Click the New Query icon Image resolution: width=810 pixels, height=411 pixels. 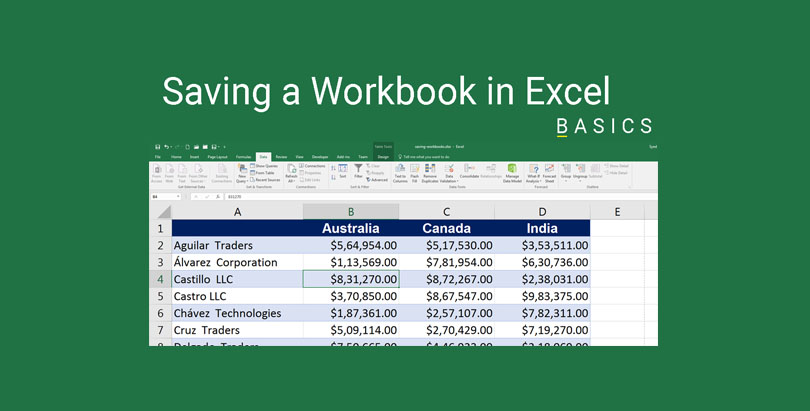click(242, 169)
